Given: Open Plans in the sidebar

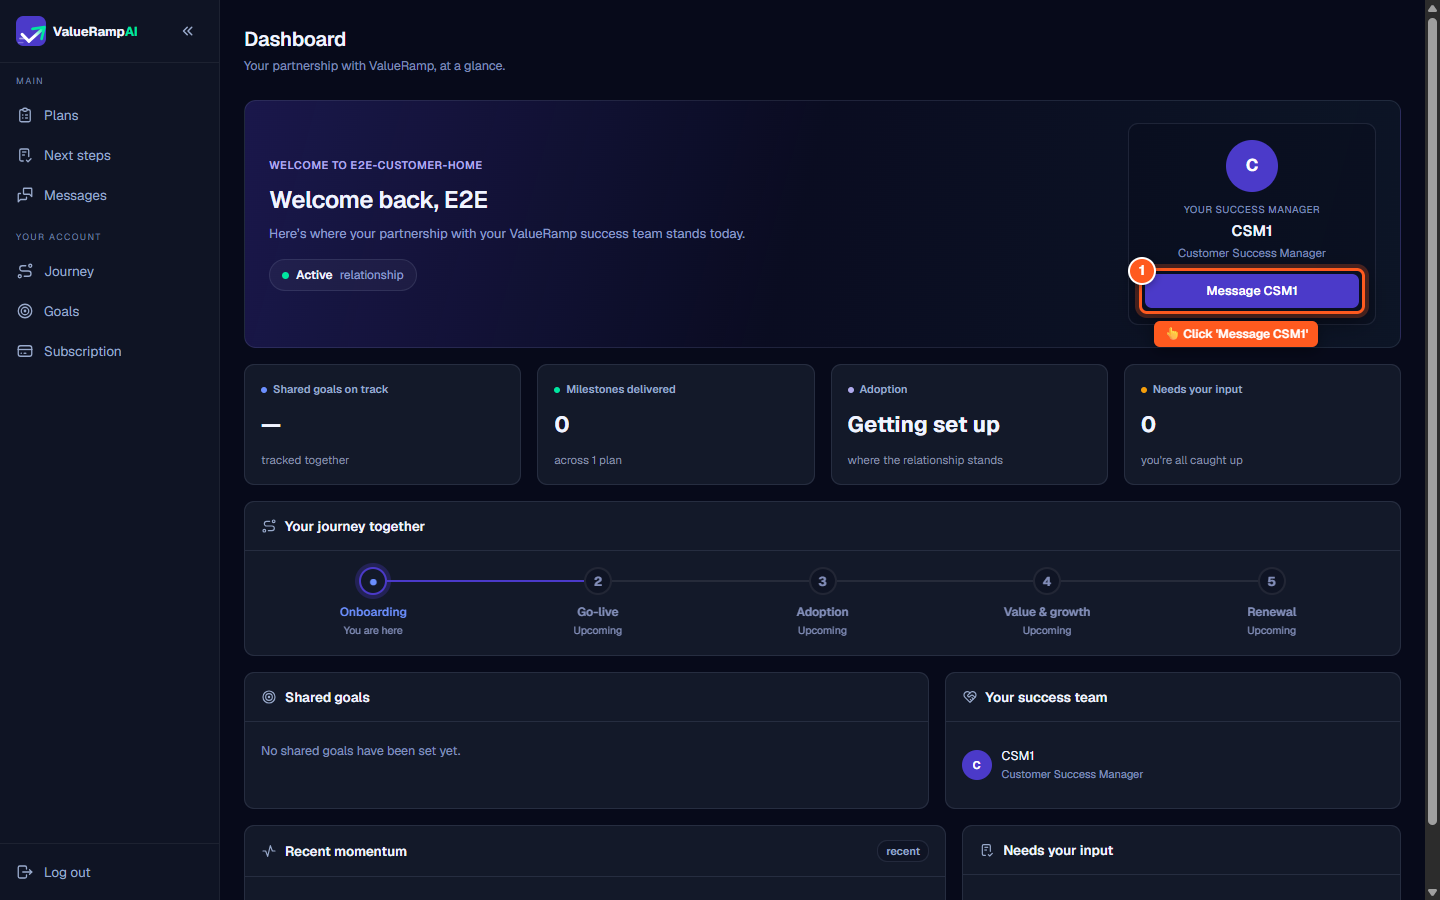Looking at the screenshot, I should [x=110, y=115].
